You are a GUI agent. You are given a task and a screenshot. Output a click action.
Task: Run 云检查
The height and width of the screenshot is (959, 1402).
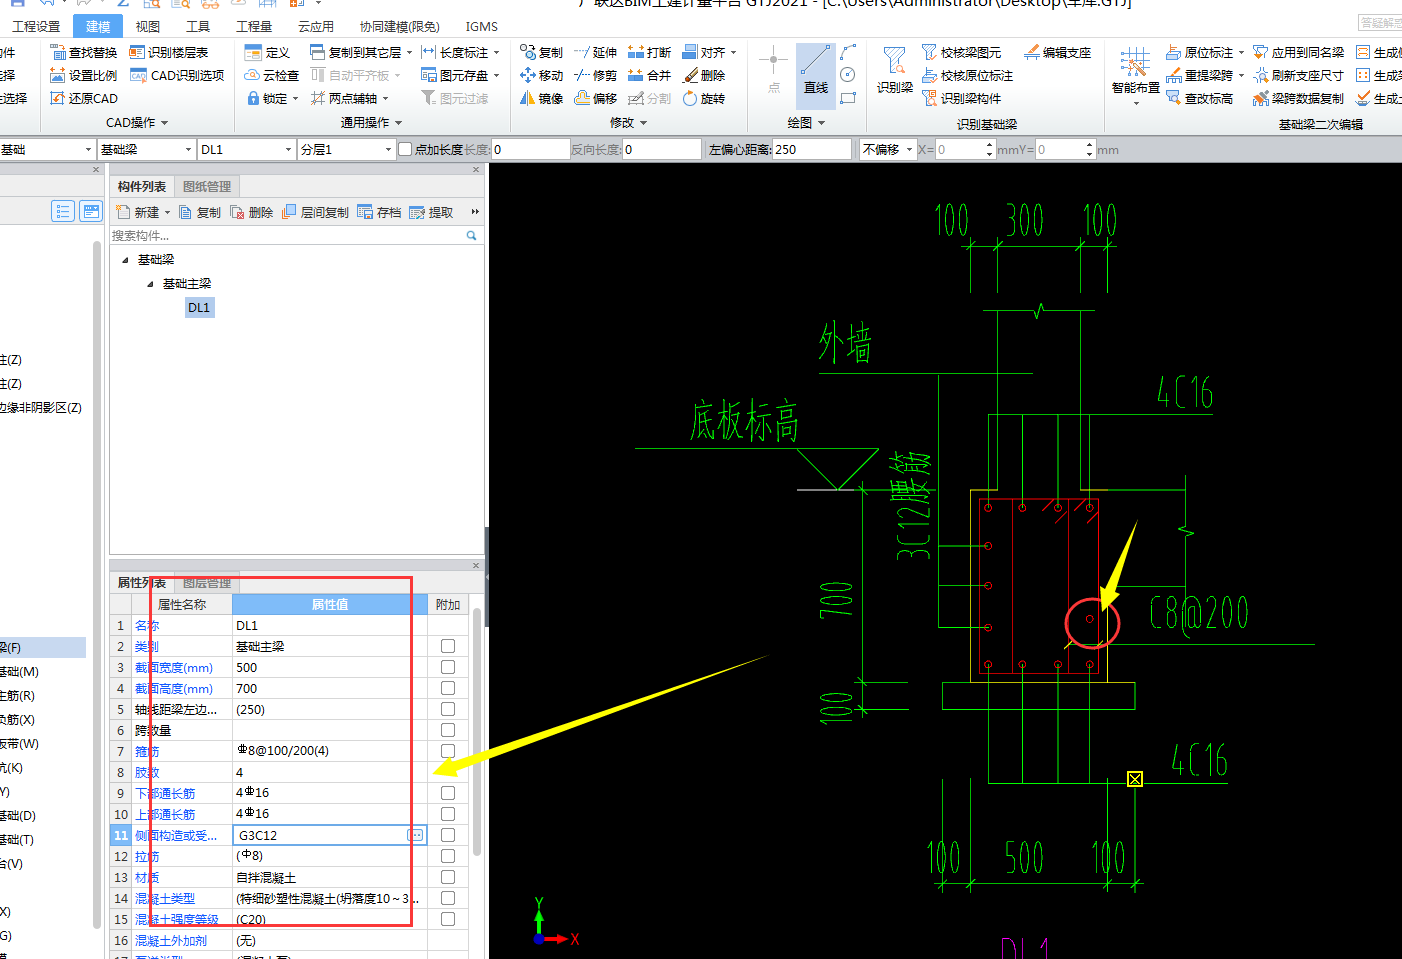click(x=272, y=75)
